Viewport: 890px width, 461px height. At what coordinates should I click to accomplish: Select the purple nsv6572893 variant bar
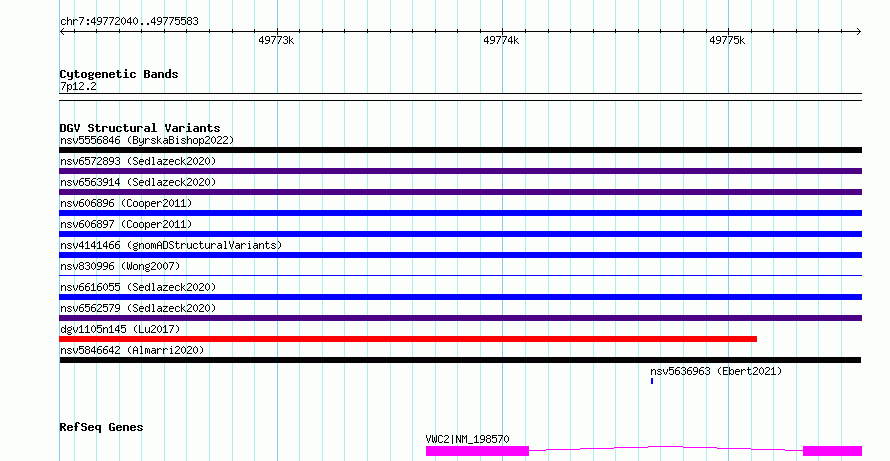pos(460,171)
